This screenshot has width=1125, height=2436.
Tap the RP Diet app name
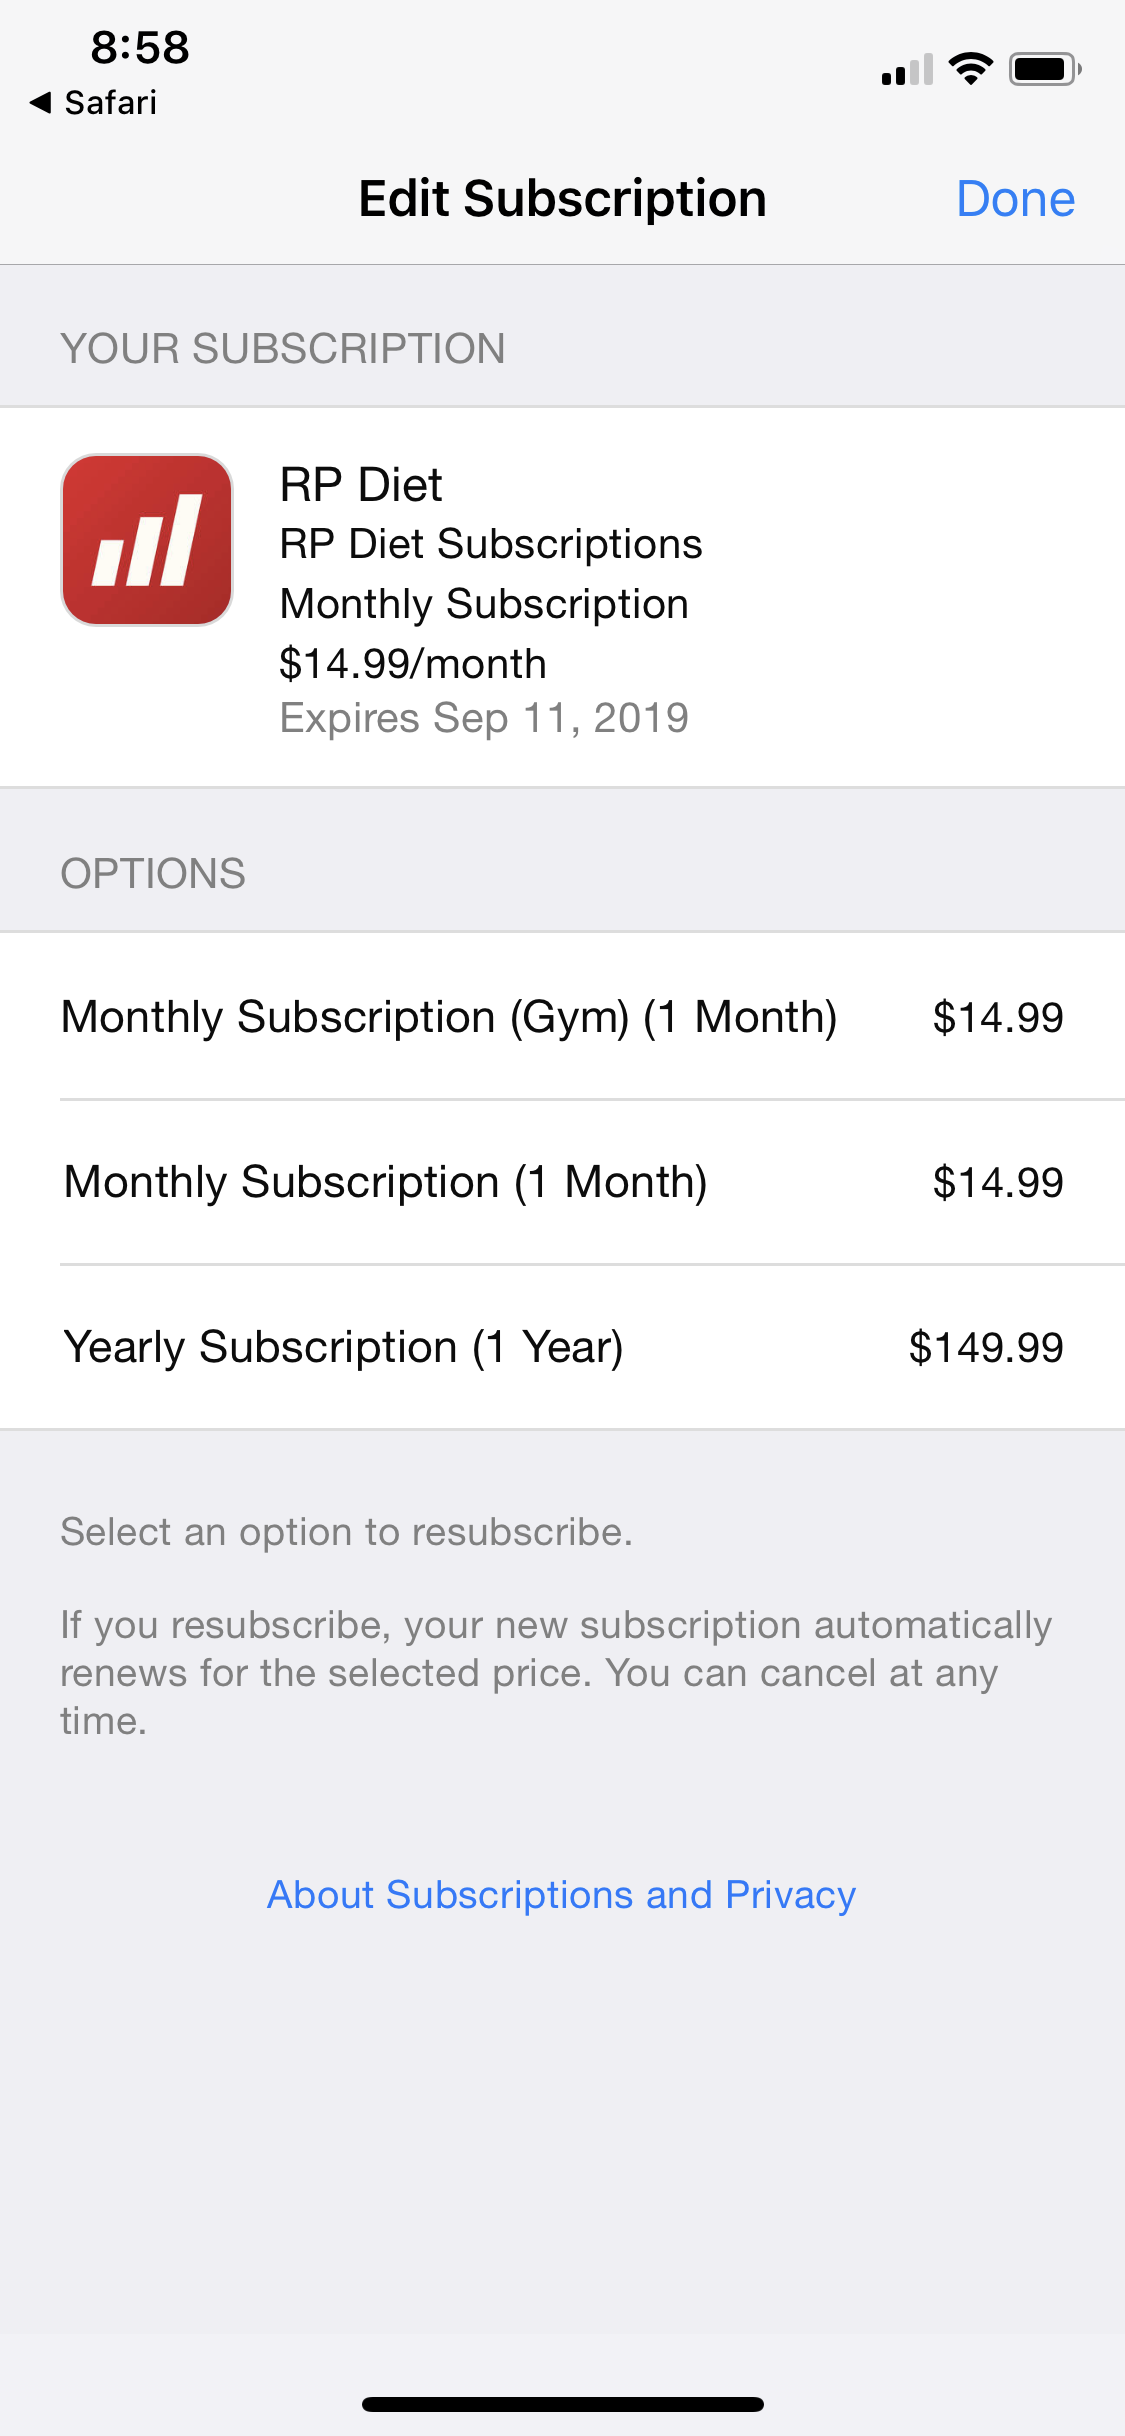(361, 485)
